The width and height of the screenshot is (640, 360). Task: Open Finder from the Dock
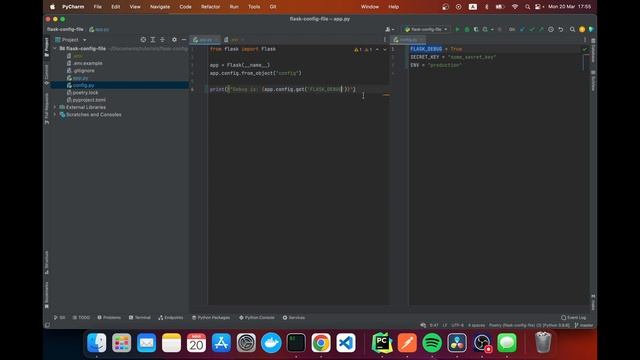(97, 342)
